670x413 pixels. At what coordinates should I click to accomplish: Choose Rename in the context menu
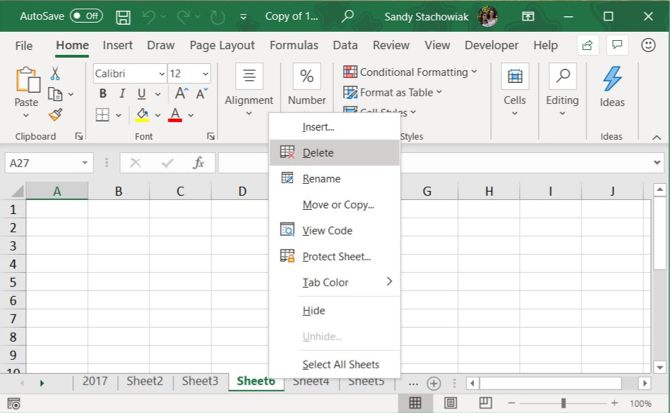tap(335, 179)
